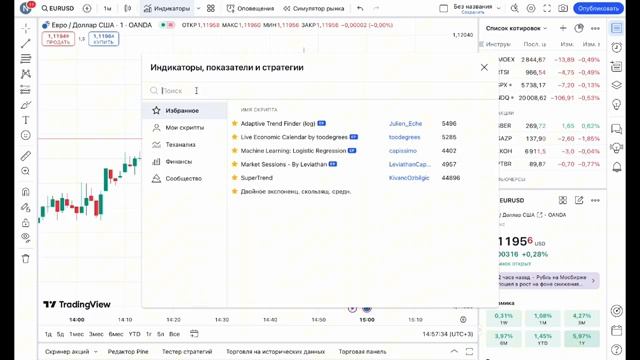The width and height of the screenshot is (640, 360).
Task: Add symbol to compare with plus icon
Action: pyautogui.click(x=87, y=8)
